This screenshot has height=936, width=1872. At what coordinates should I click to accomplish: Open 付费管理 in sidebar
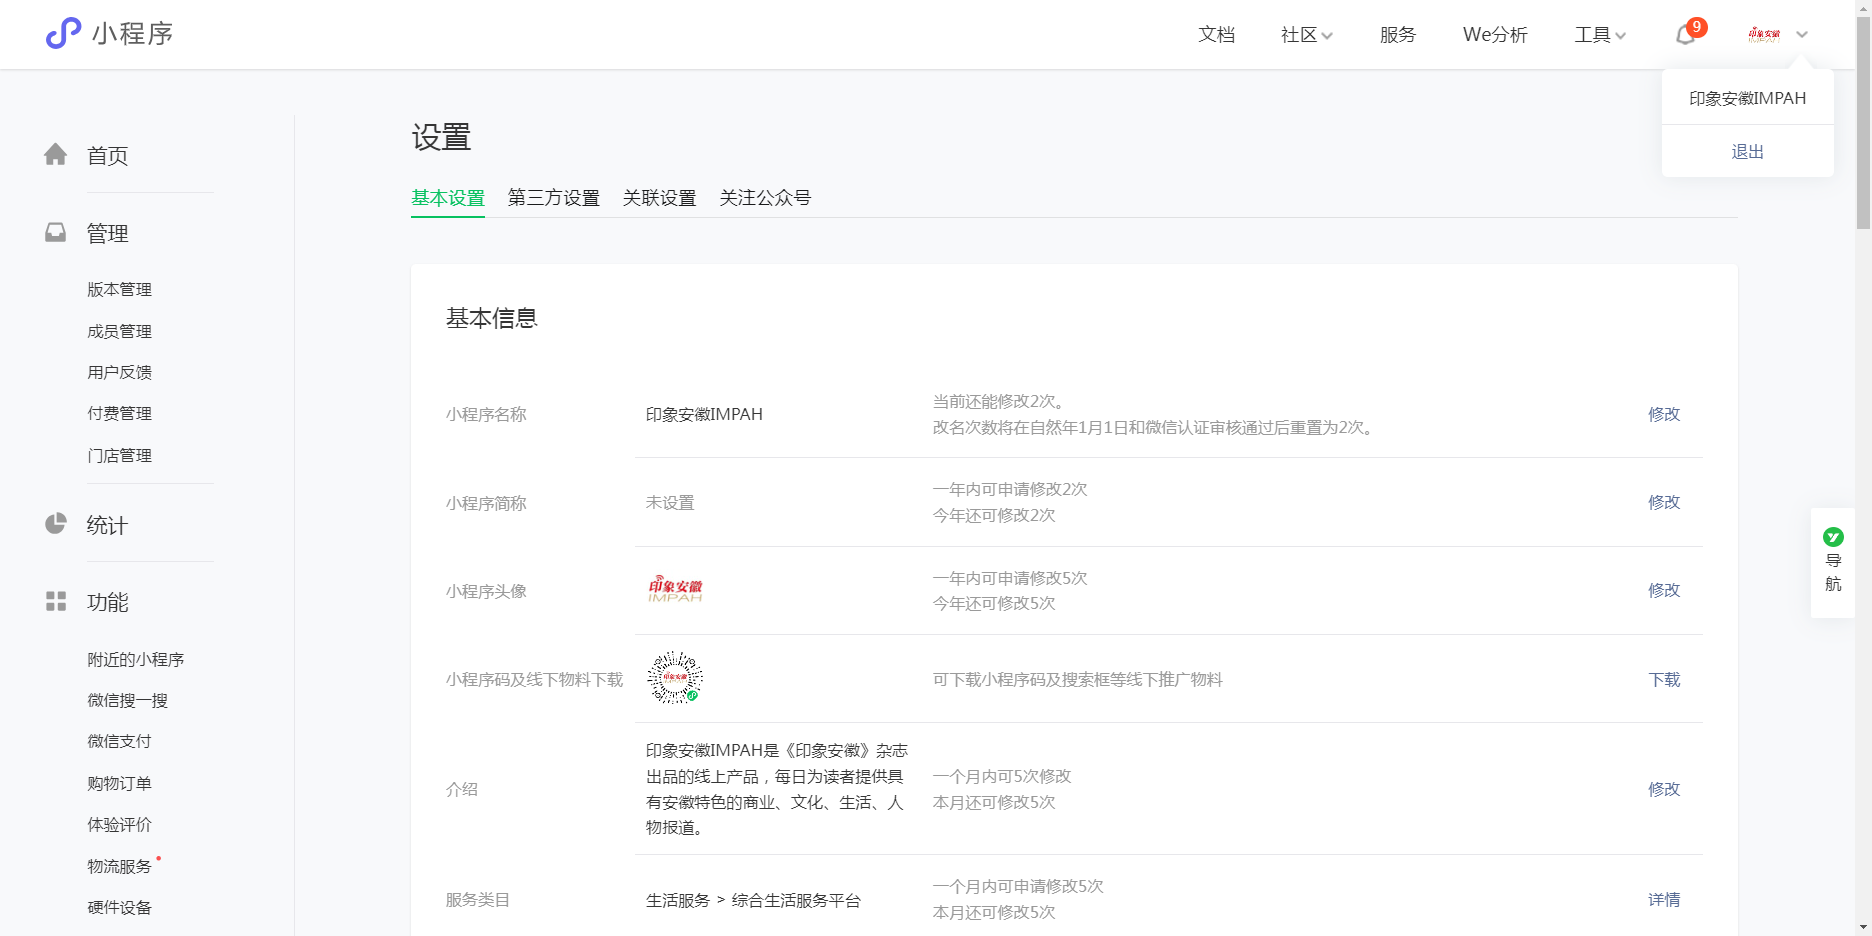pos(120,413)
